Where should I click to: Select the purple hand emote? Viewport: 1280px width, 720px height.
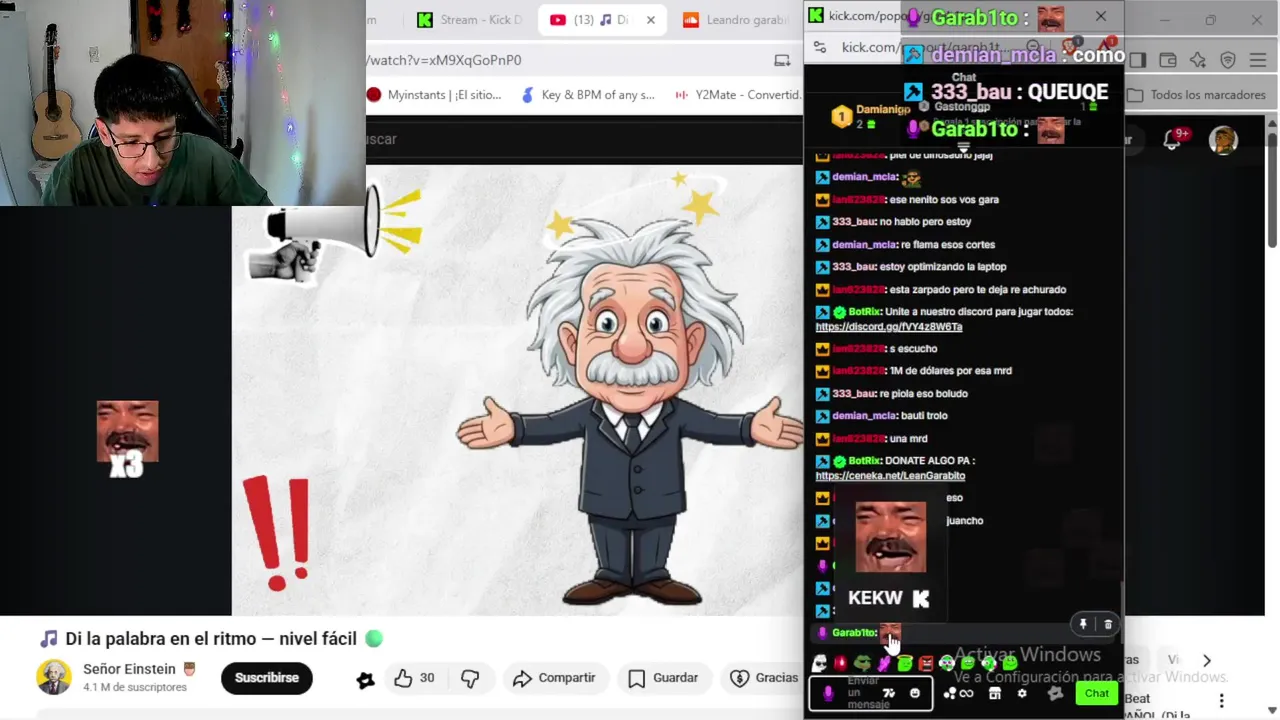tap(884, 663)
